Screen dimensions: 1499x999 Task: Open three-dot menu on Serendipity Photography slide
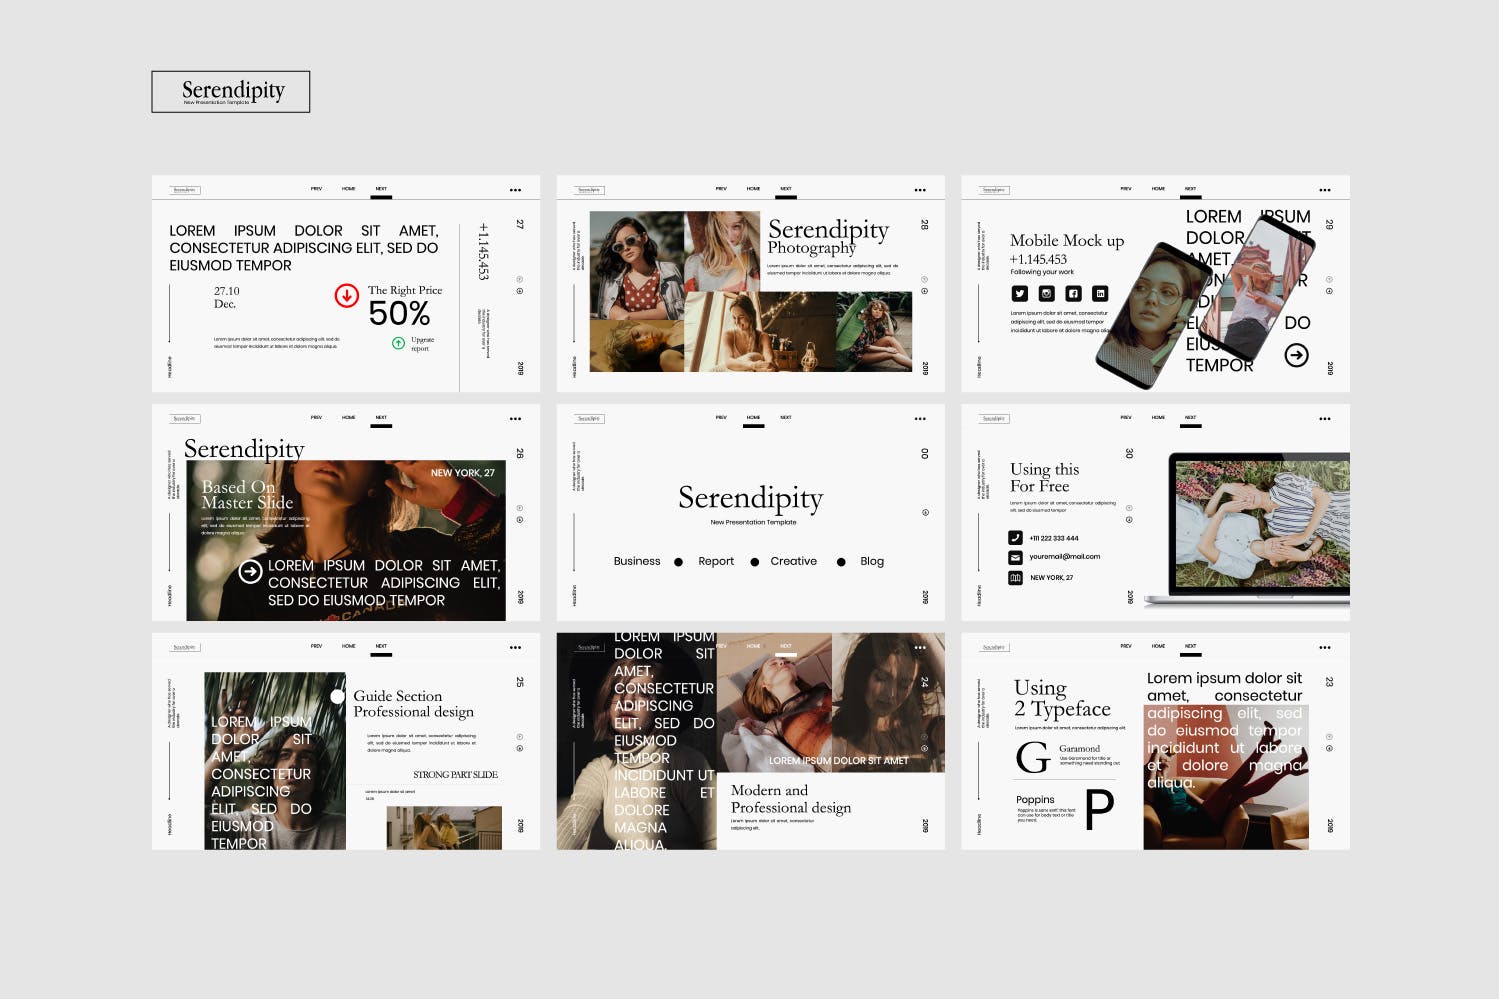coord(920,190)
